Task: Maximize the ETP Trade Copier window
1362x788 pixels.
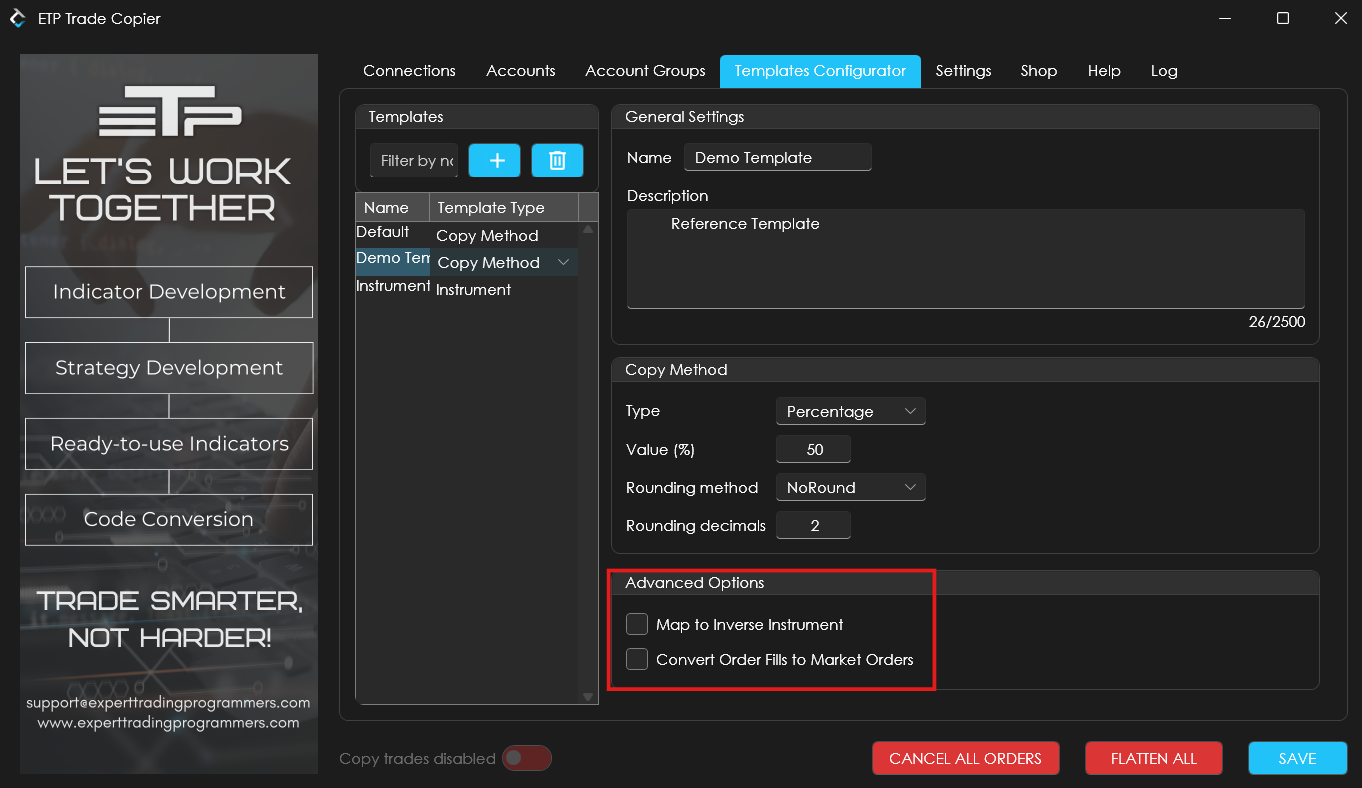Action: (1283, 18)
